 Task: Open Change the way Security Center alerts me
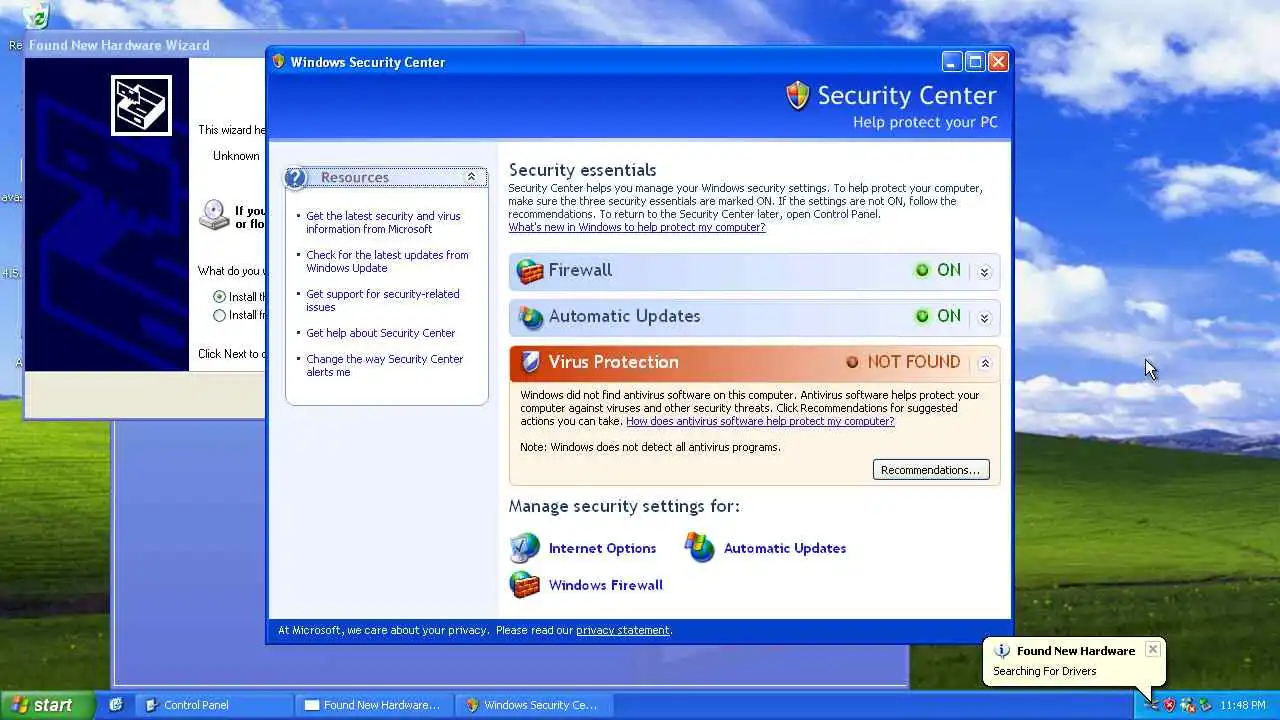pyautogui.click(x=384, y=365)
